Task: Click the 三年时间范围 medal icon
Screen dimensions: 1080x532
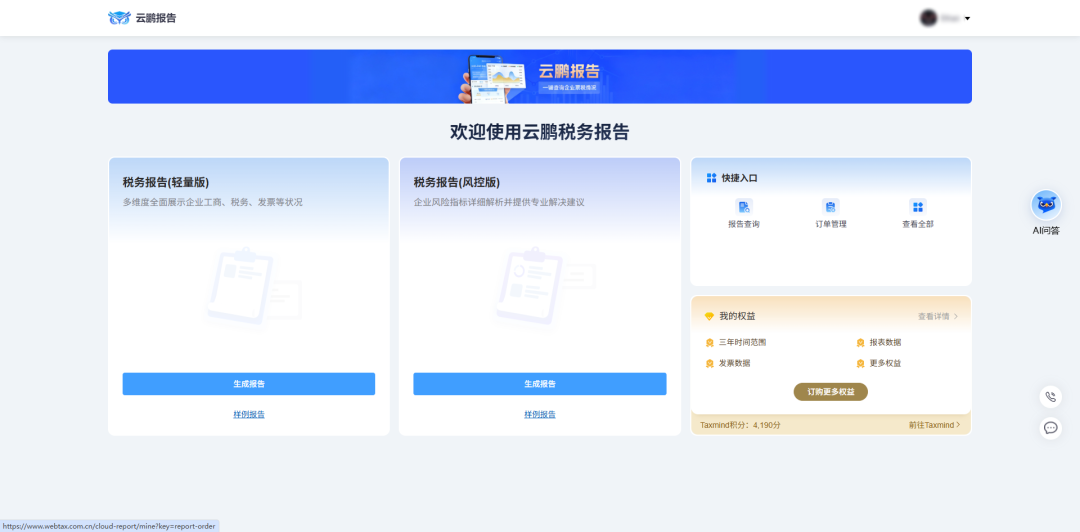Action: tap(709, 342)
